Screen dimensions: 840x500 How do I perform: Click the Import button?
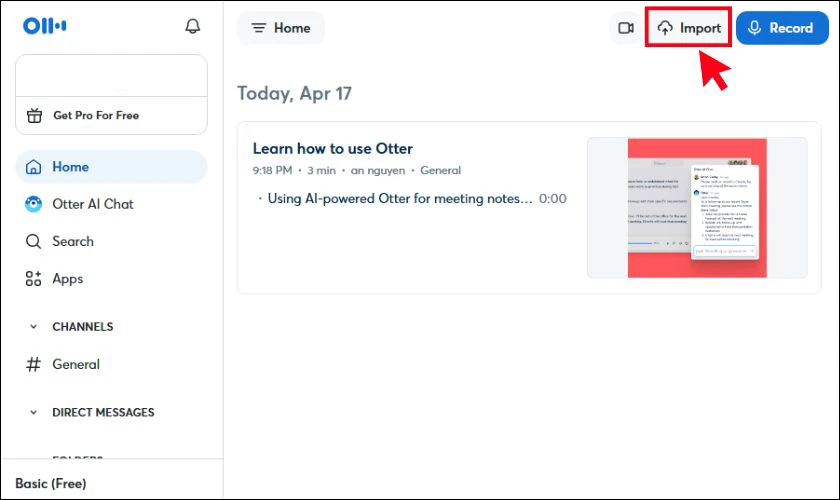click(x=689, y=28)
